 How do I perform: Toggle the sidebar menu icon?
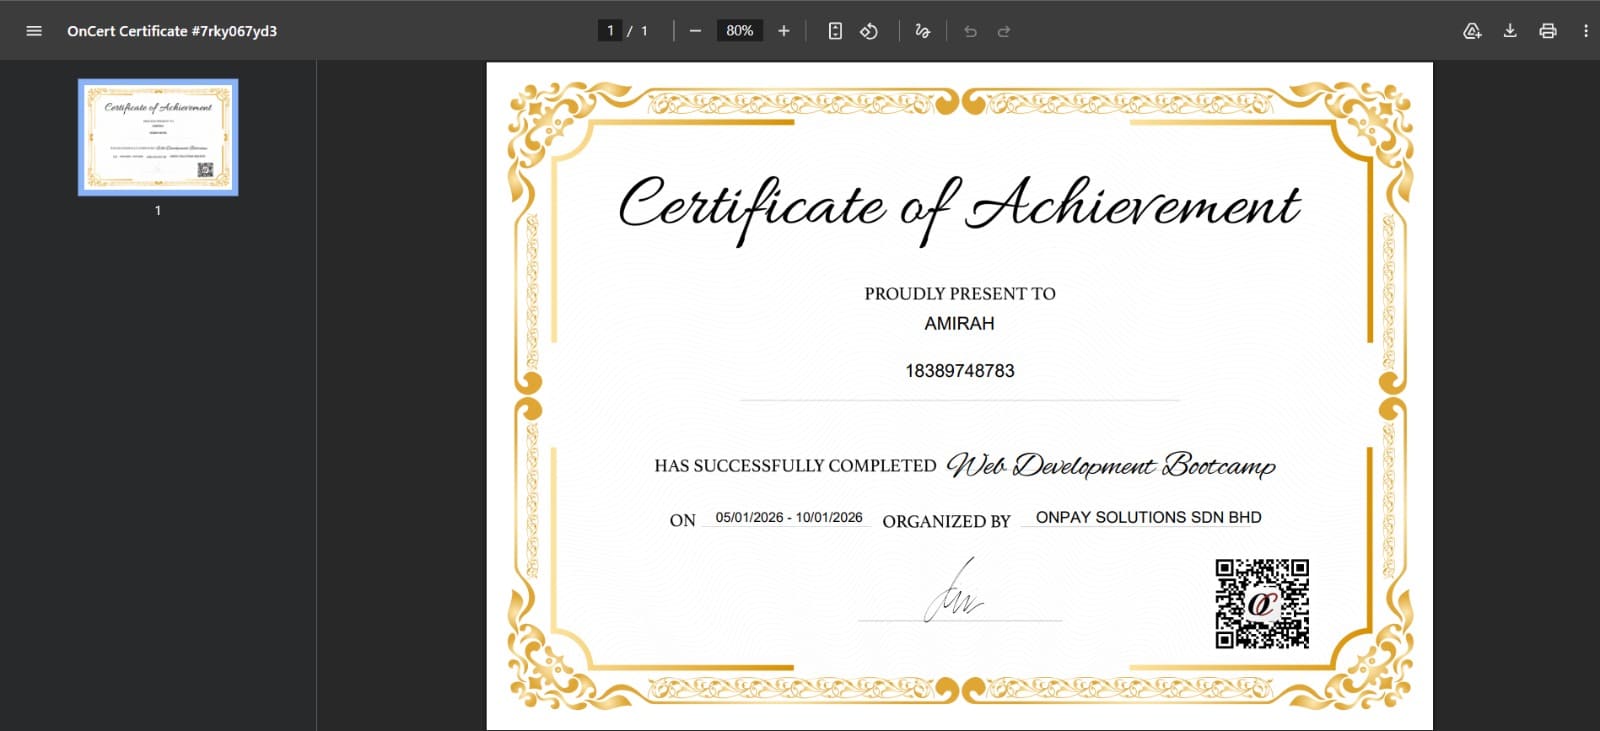click(x=34, y=31)
